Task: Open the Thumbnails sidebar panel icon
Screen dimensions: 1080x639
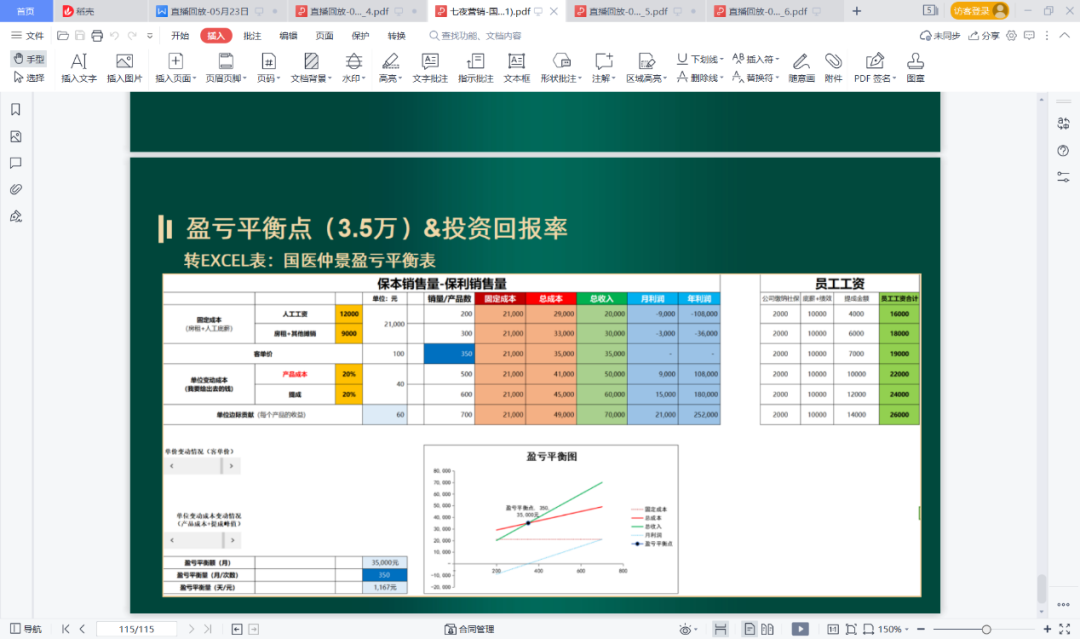Action: coord(16,136)
